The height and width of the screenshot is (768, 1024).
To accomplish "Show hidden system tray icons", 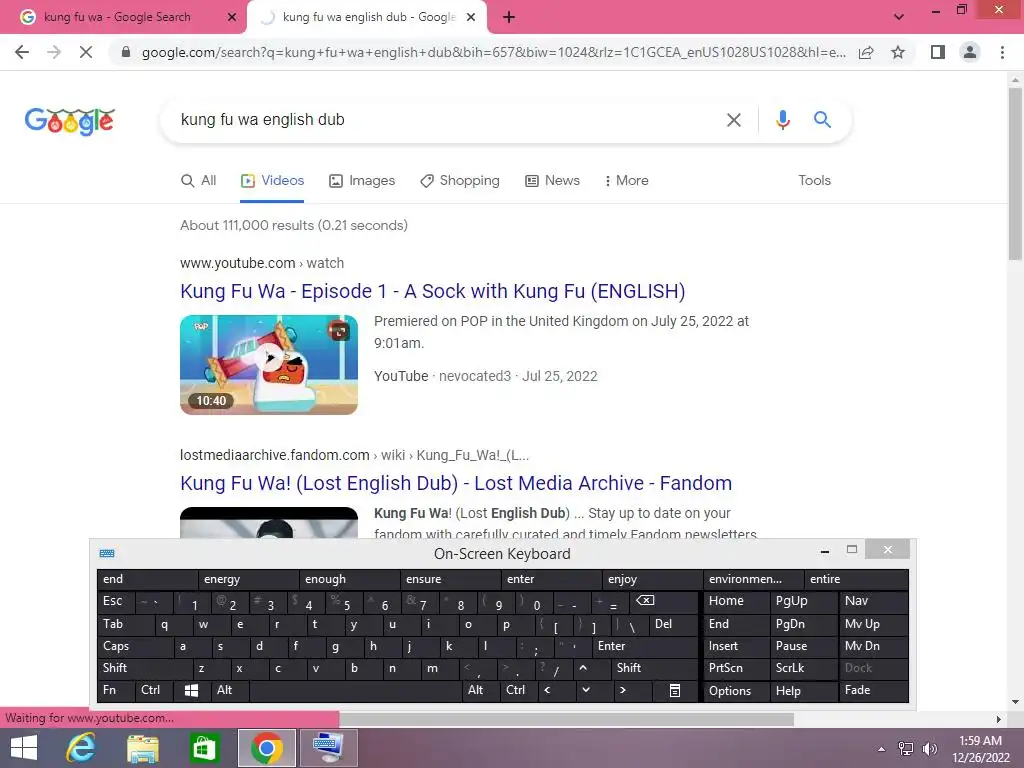I will (x=882, y=748).
